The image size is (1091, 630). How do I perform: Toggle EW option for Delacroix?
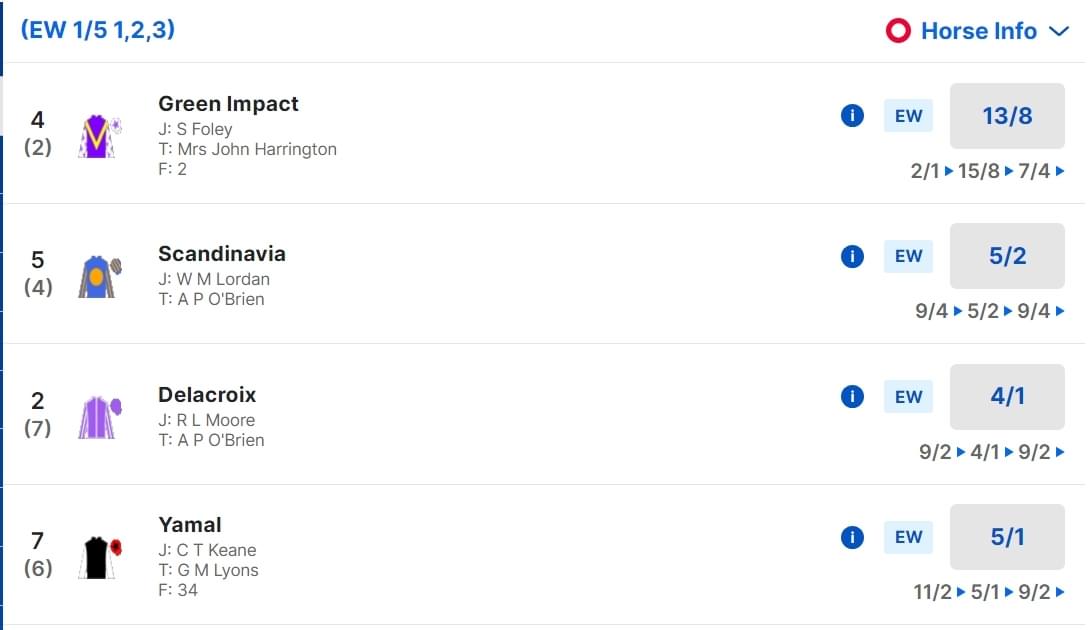[x=908, y=397]
